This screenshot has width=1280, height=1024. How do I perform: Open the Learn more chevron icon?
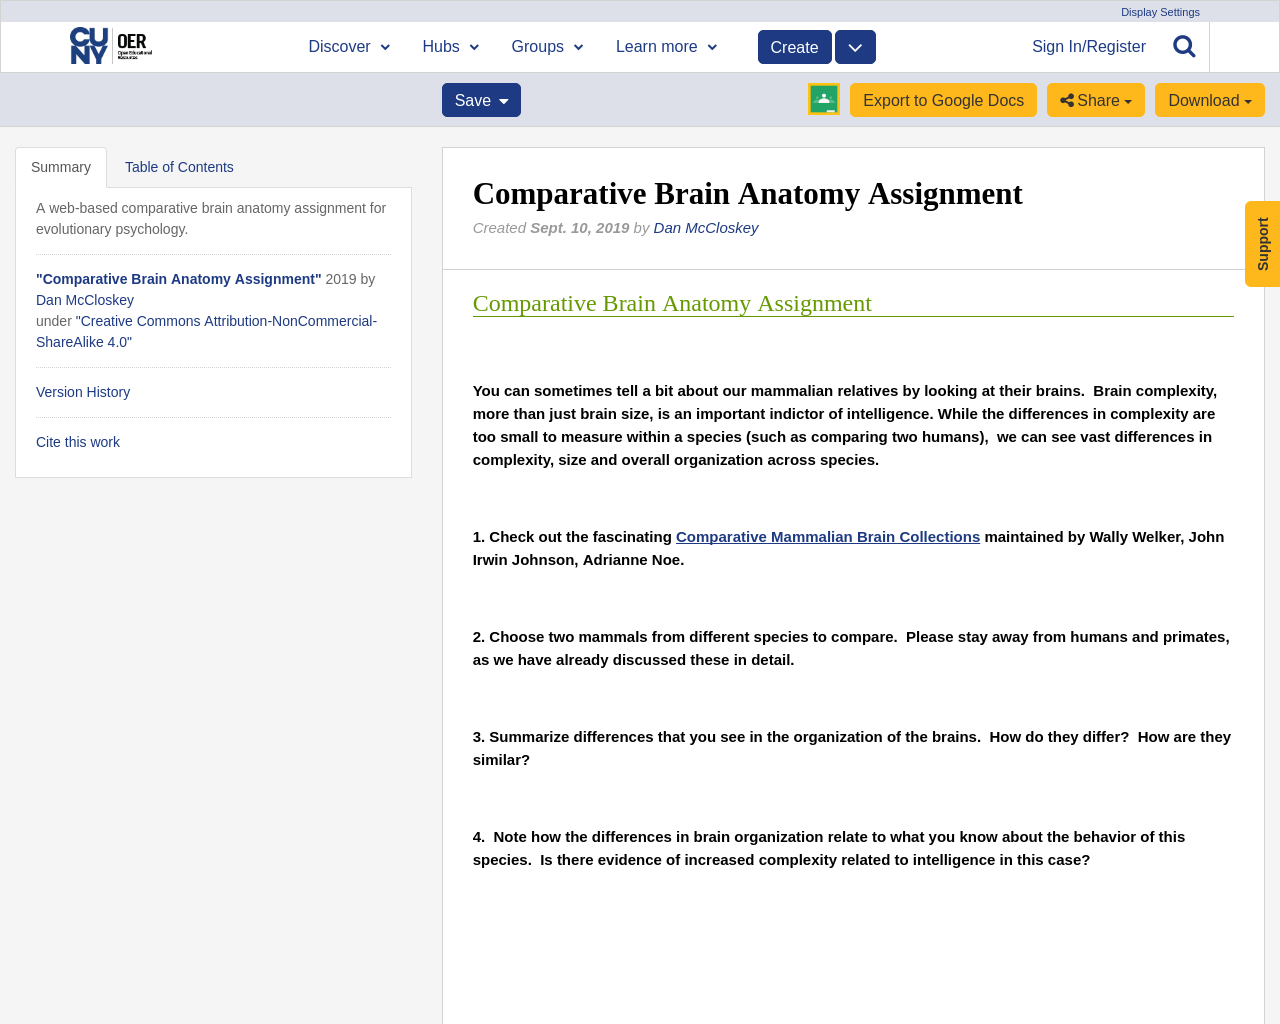point(712,45)
